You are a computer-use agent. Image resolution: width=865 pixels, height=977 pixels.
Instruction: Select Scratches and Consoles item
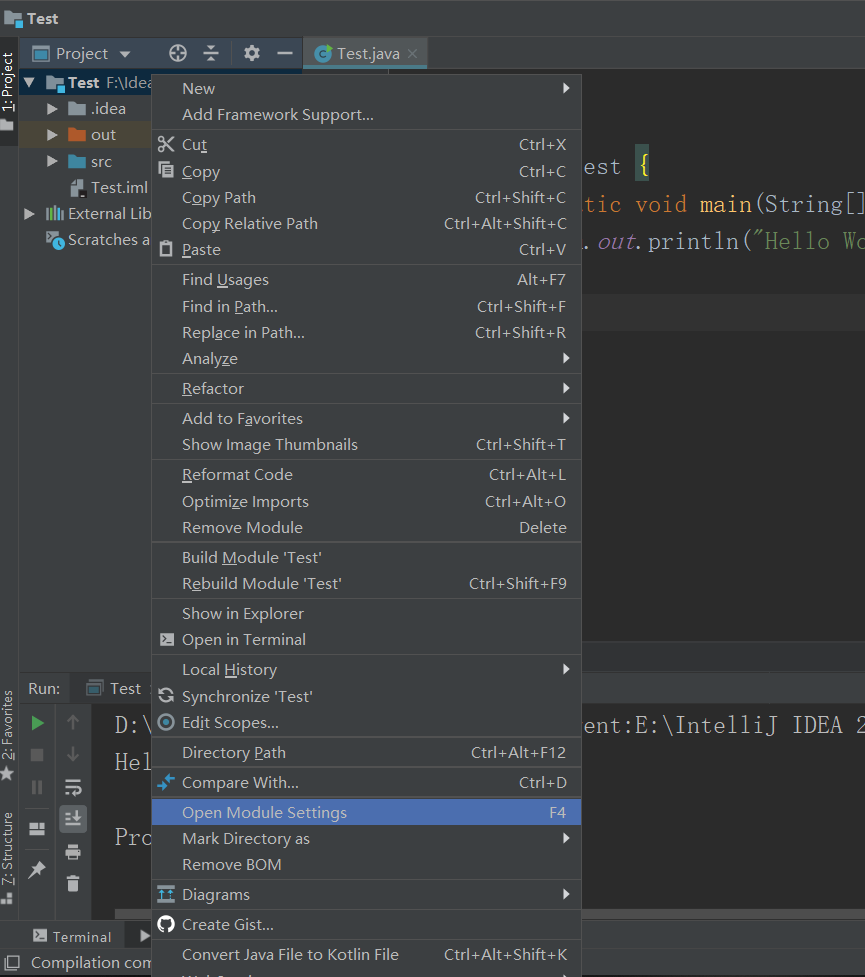pos(98,240)
